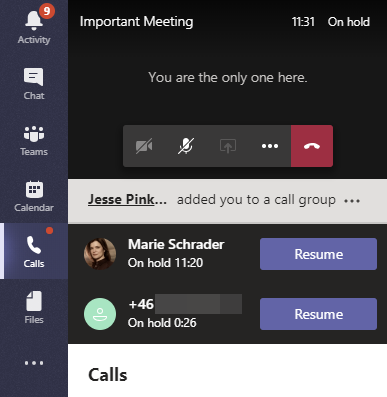This screenshot has width=387, height=397.
Task: Resume call with Marie Schrader
Action: (x=318, y=254)
